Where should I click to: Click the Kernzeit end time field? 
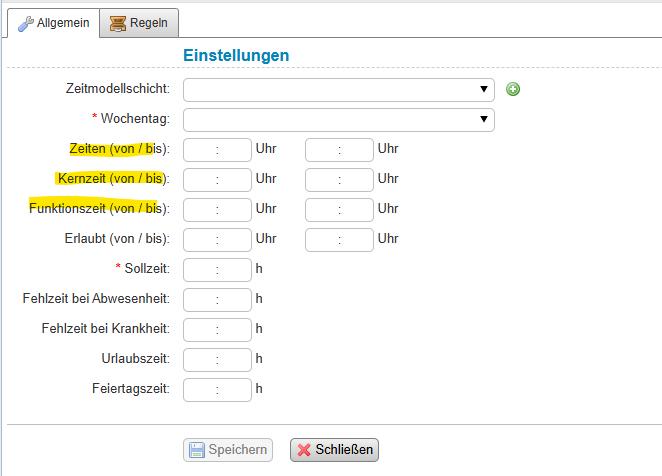pyautogui.click(x=339, y=179)
